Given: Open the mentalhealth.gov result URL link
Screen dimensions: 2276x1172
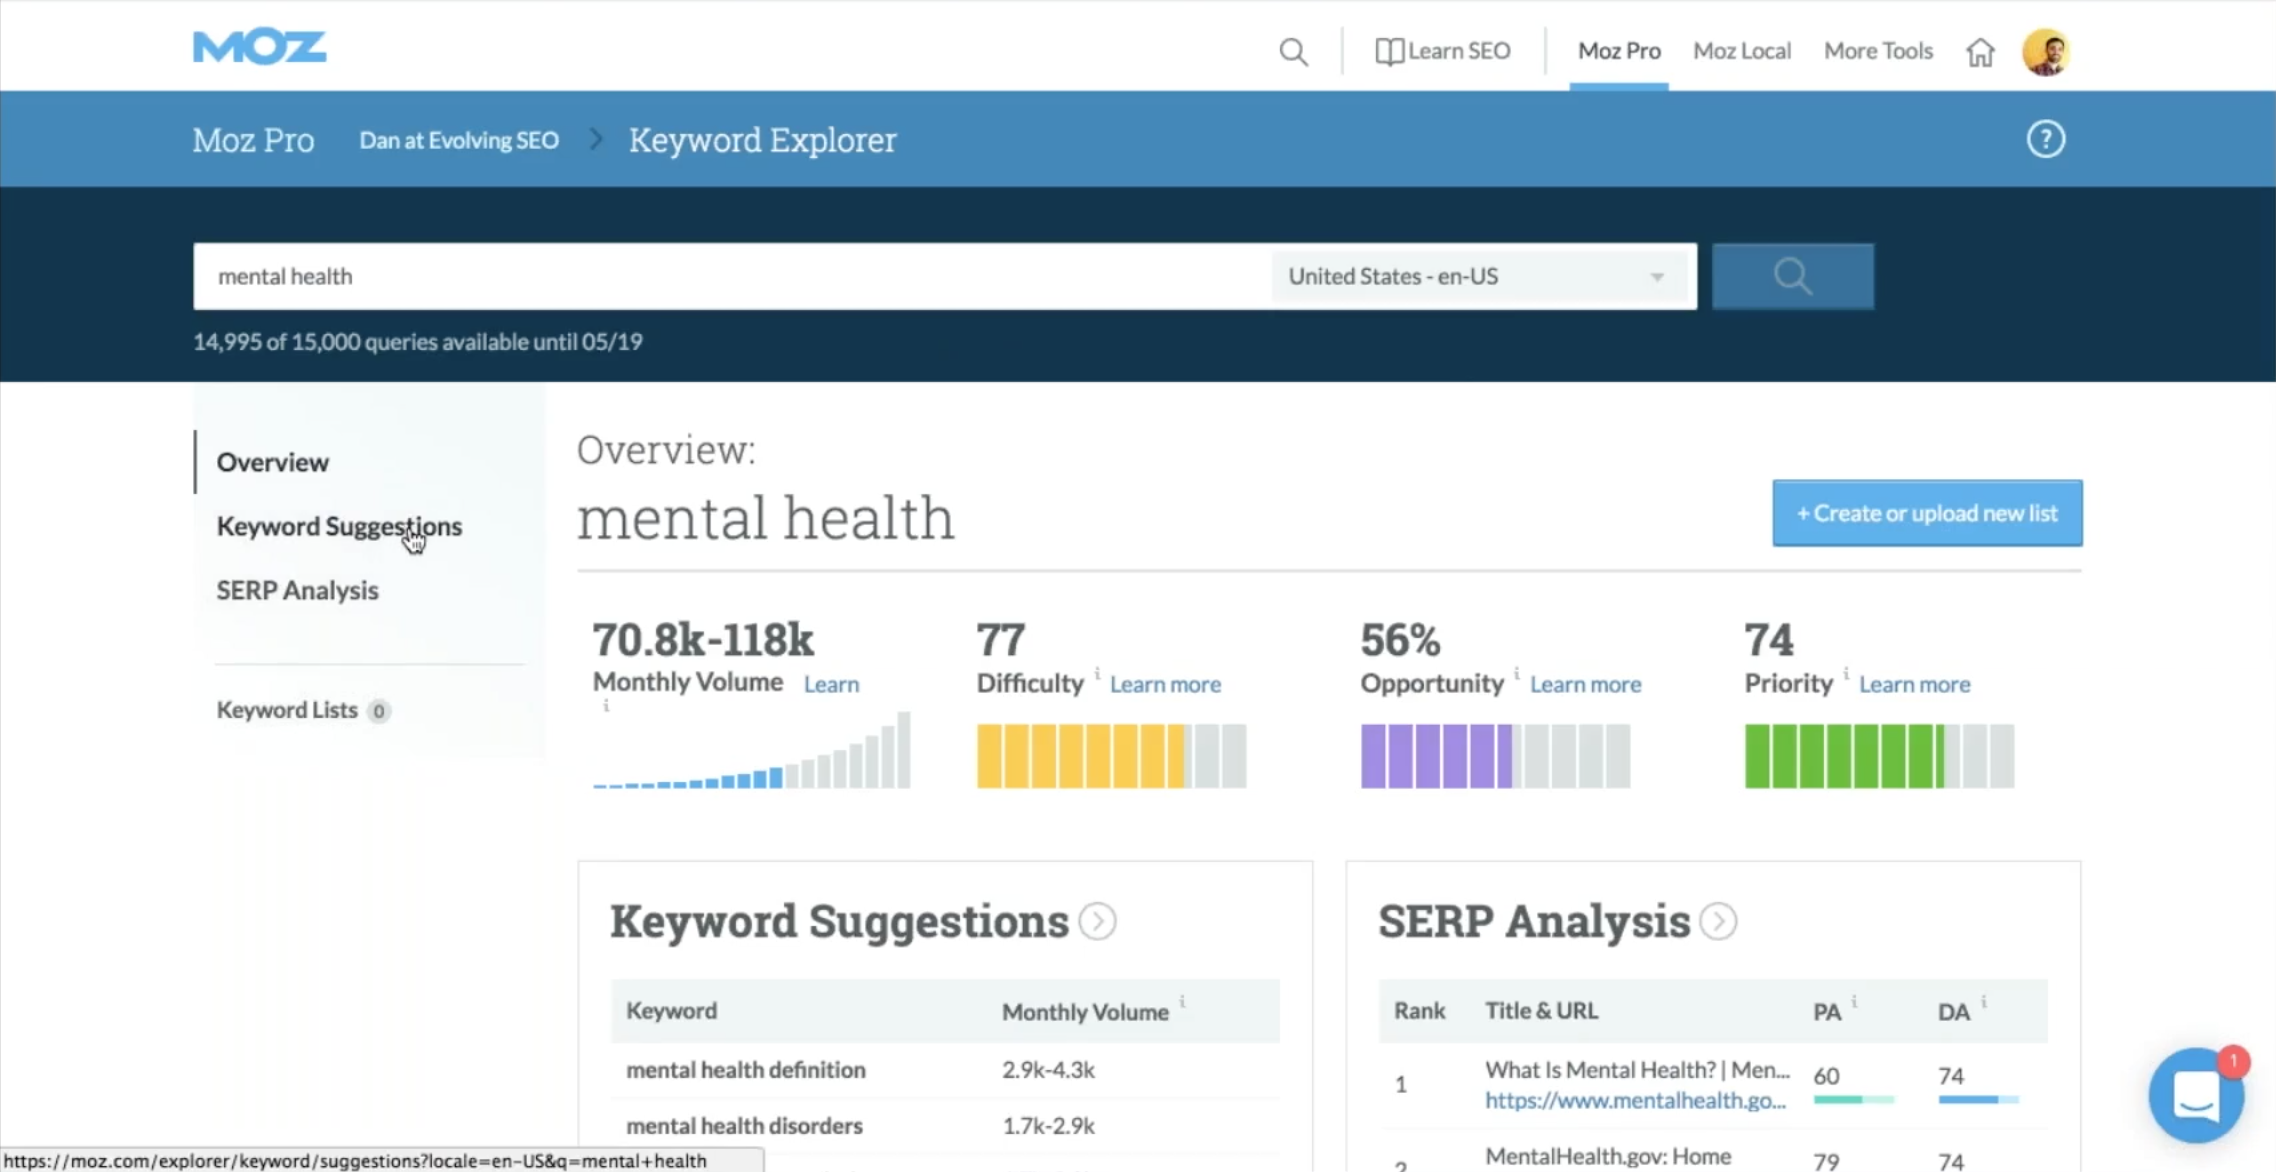Looking at the screenshot, I should pyautogui.click(x=1635, y=1100).
